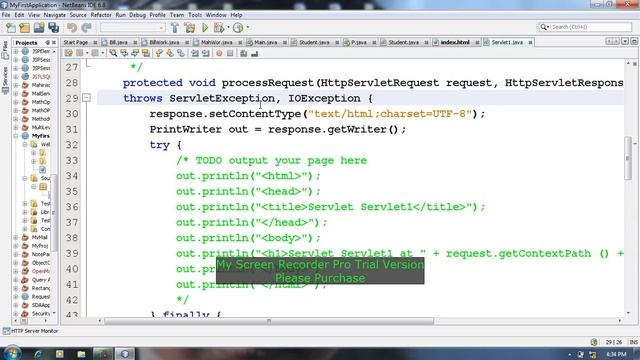Click the Shift Line Right editor icon
The image size is (640, 360).
click(x=205, y=53)
